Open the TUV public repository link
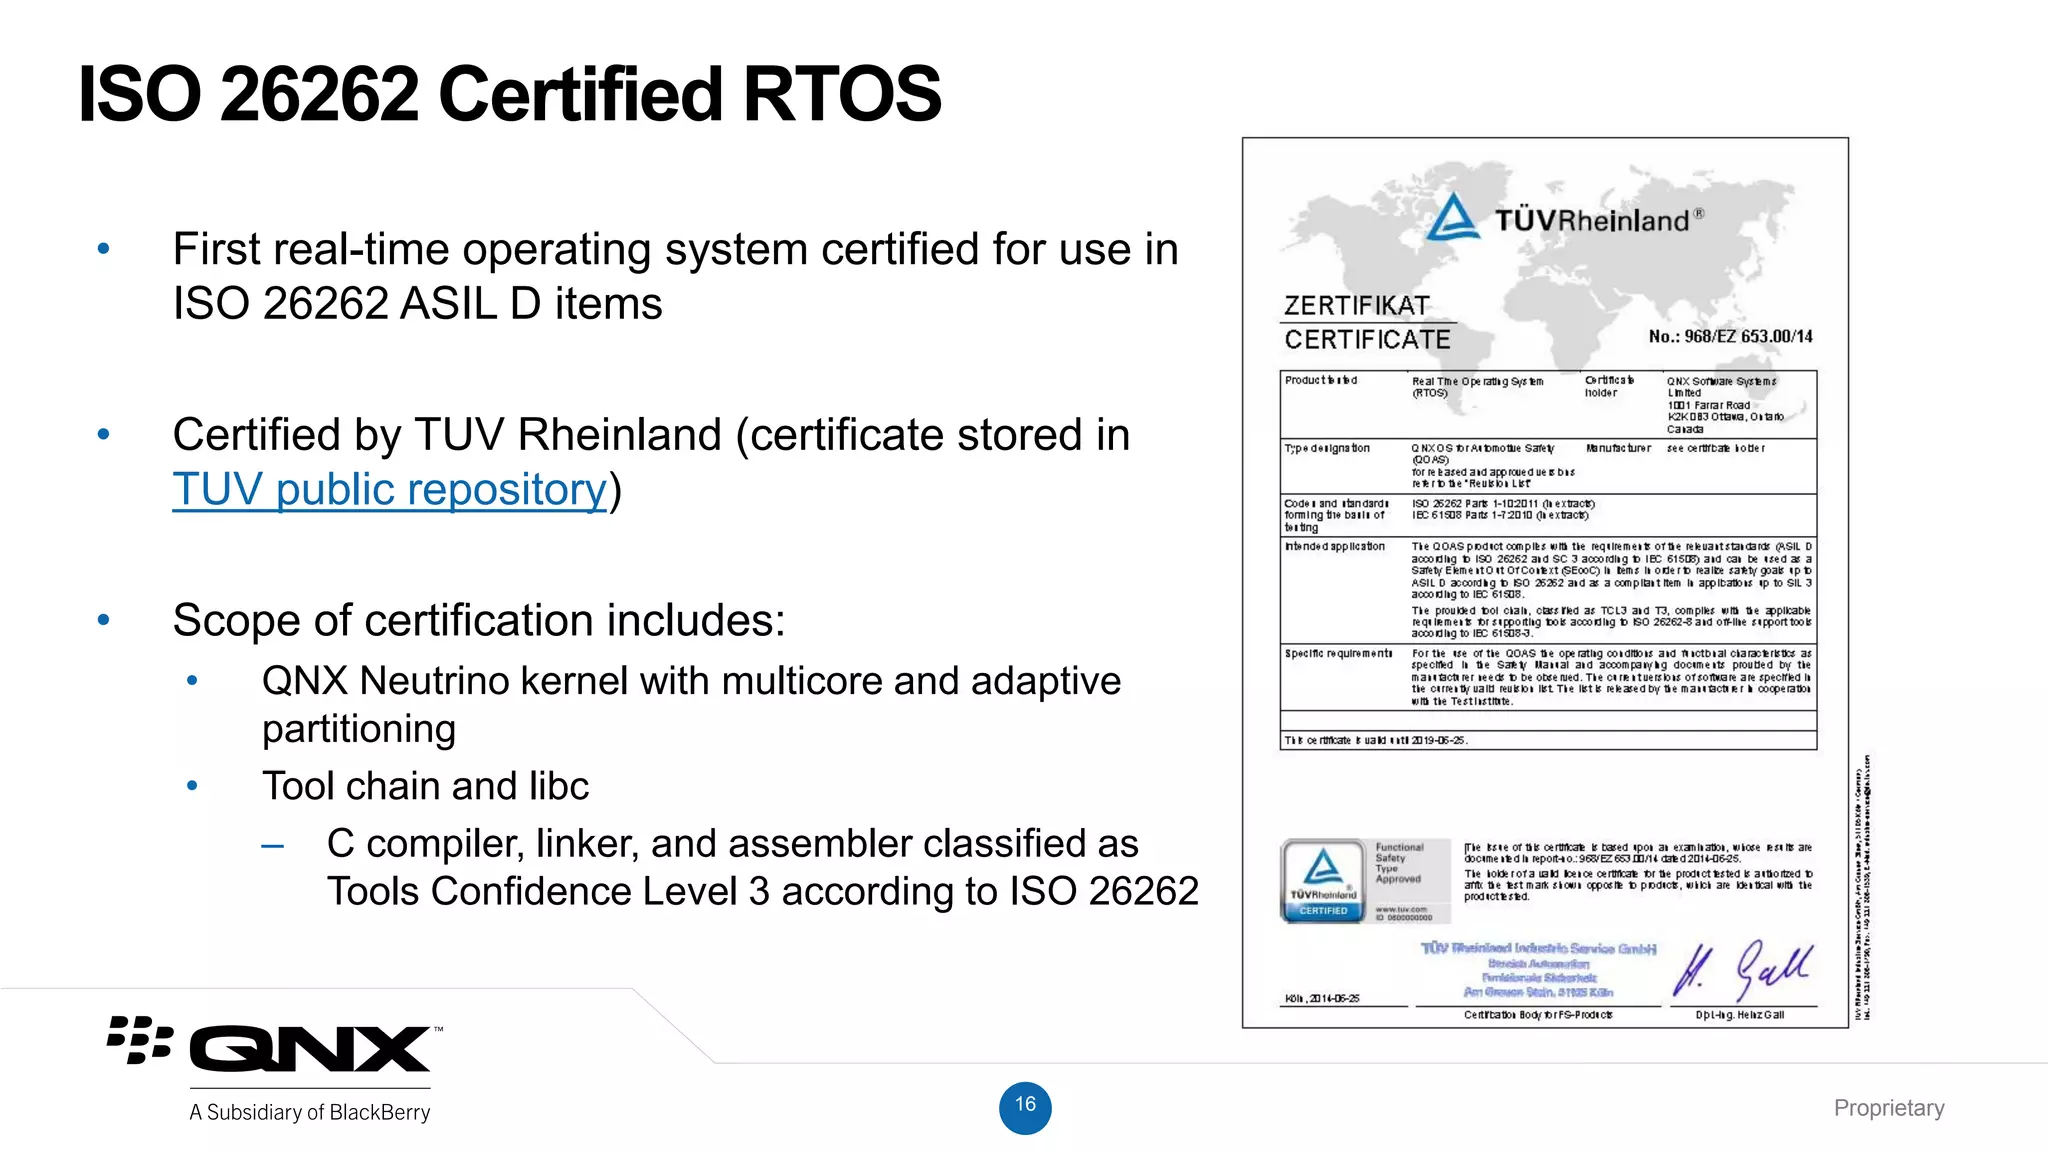Viewport: 2048px width, 1152px height. 390,490
